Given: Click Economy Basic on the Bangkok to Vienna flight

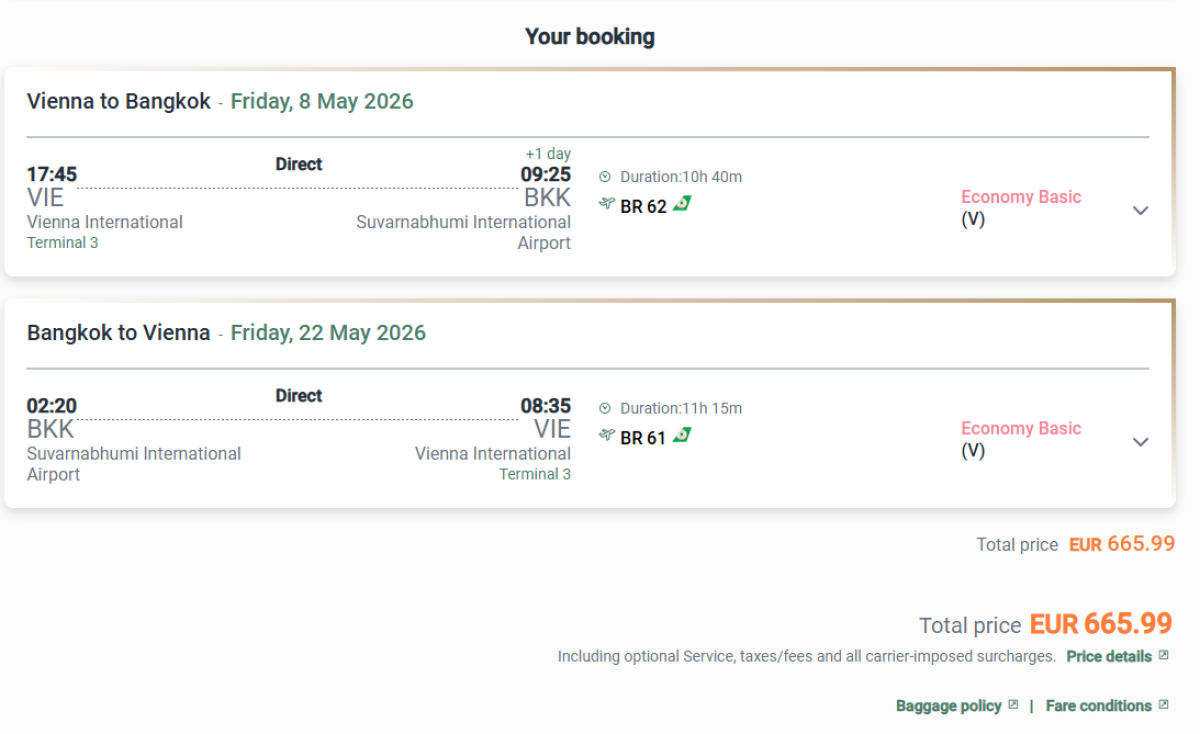Looking at the screenshot, I should tap(1021, 429).
